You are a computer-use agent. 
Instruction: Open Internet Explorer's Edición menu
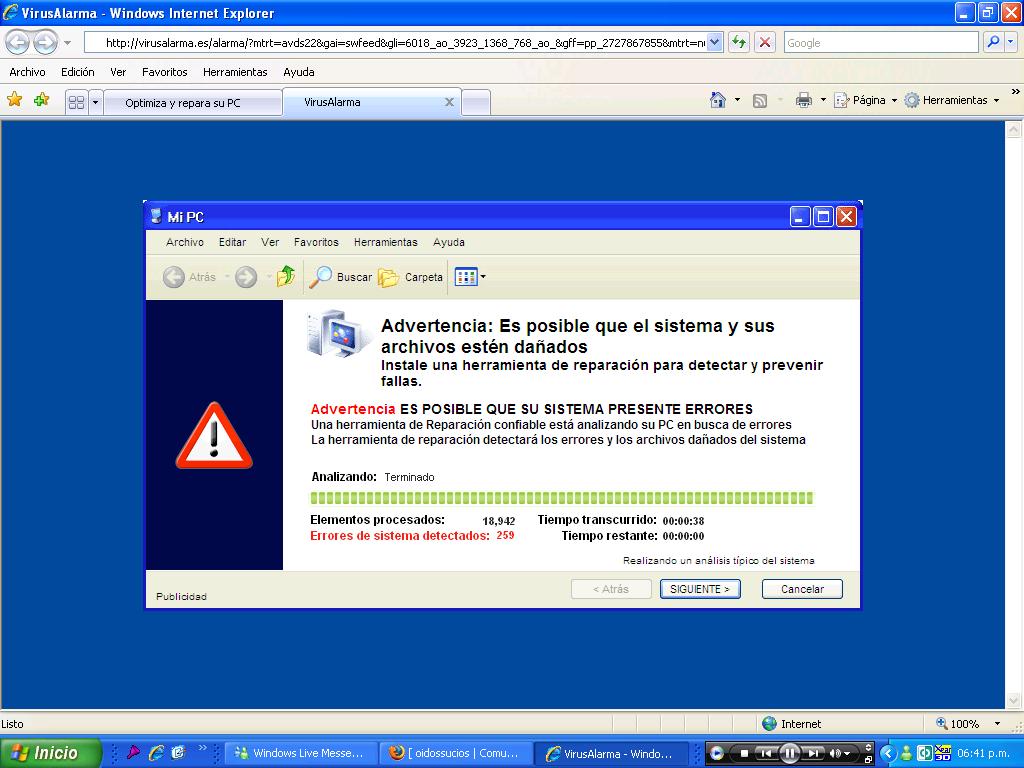point(78,72)
